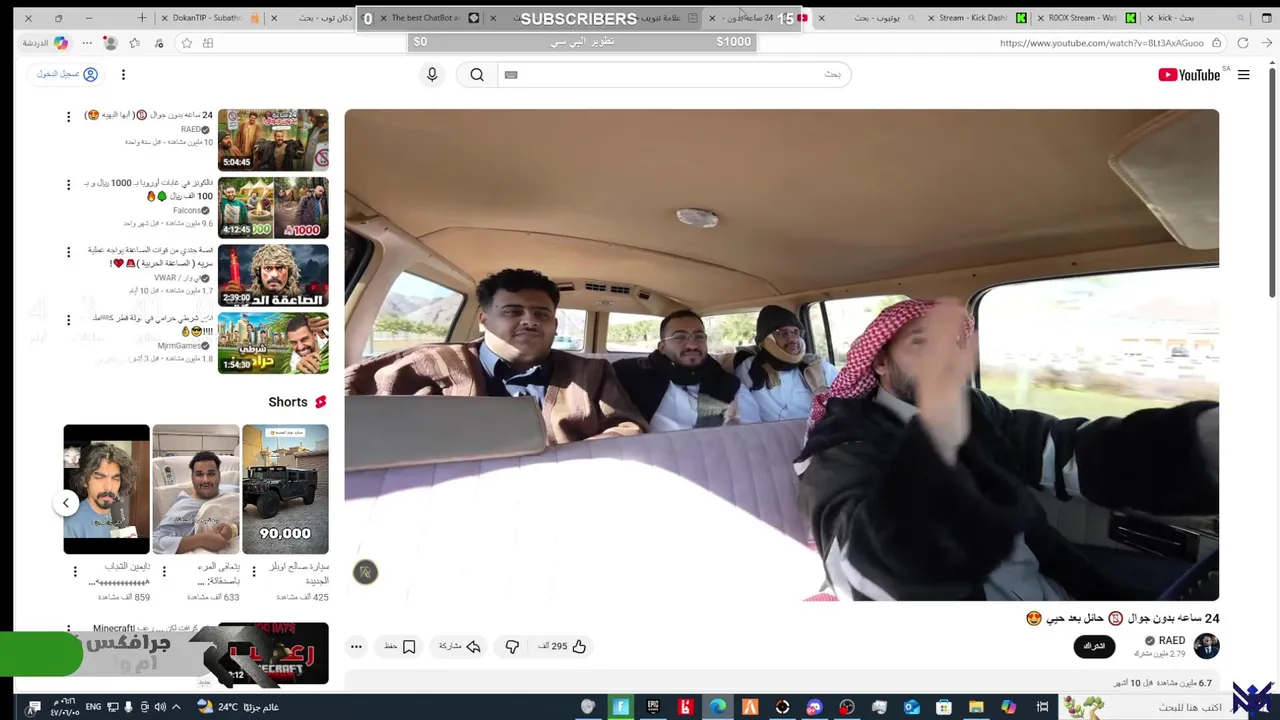Open the 90,000 car Shorts thumbnail

tap(285, 489)
